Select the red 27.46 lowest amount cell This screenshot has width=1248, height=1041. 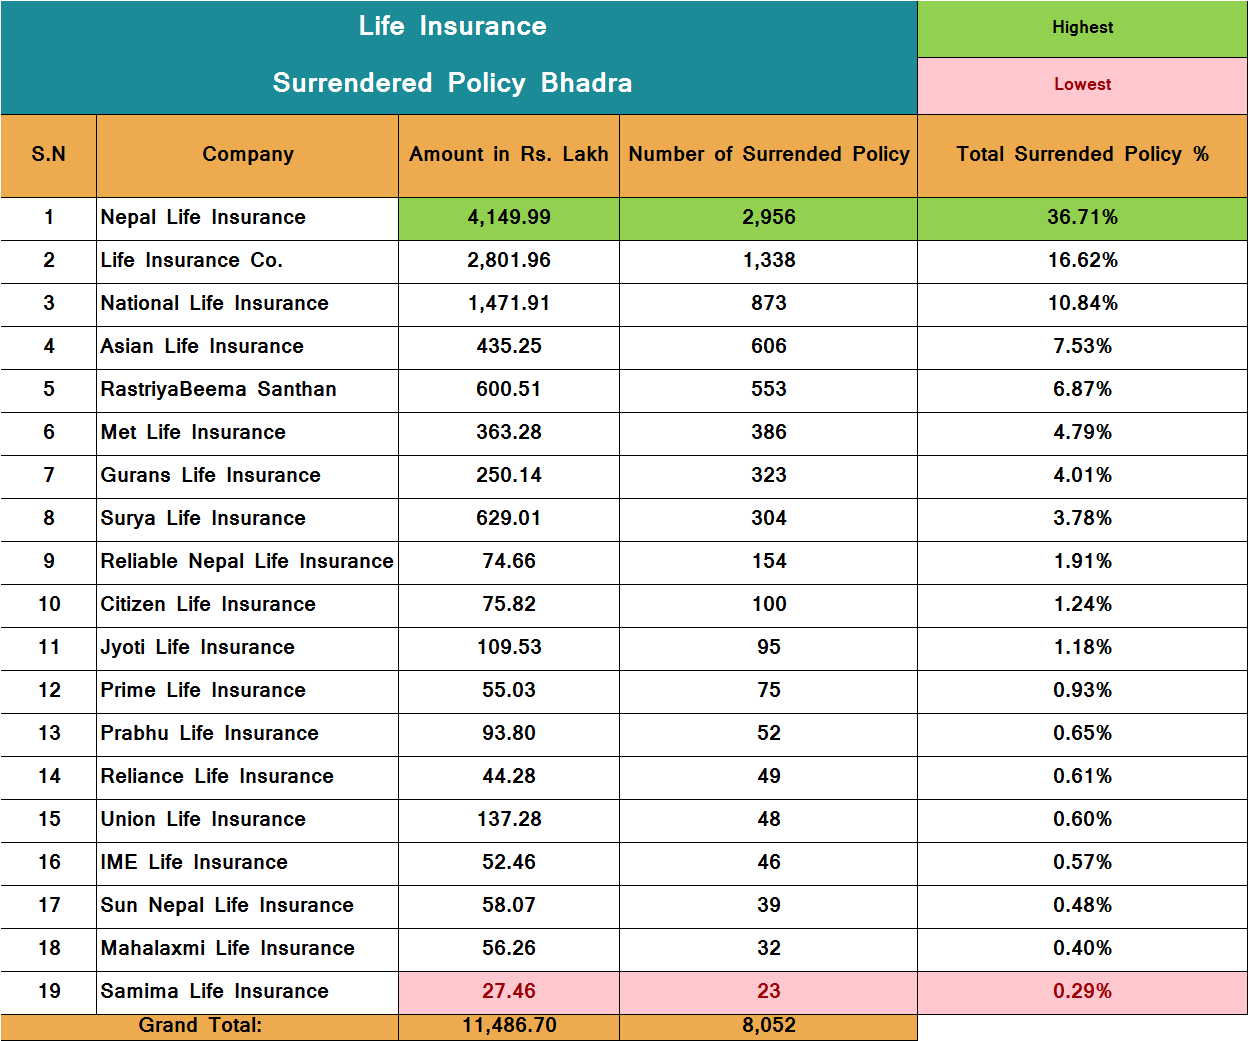coord(508,991)
